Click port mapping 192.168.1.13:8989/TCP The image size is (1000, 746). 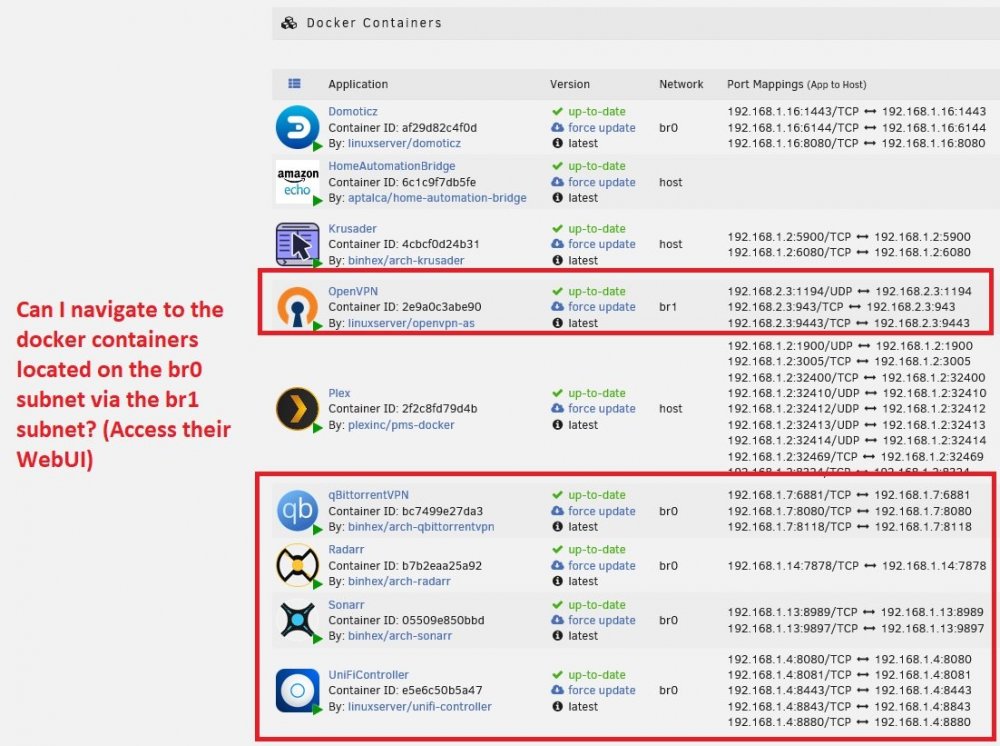[x=792, y=612]
